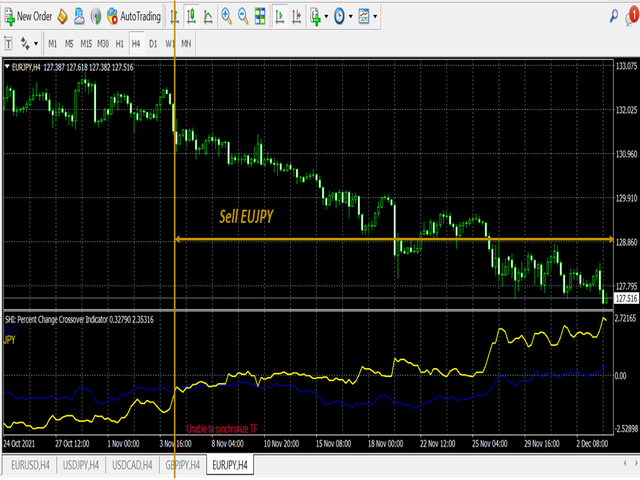Tile chart windows with grid icon
Image resolution: width=640 pixels, height=480 pixels.
[x=260, y=16]
